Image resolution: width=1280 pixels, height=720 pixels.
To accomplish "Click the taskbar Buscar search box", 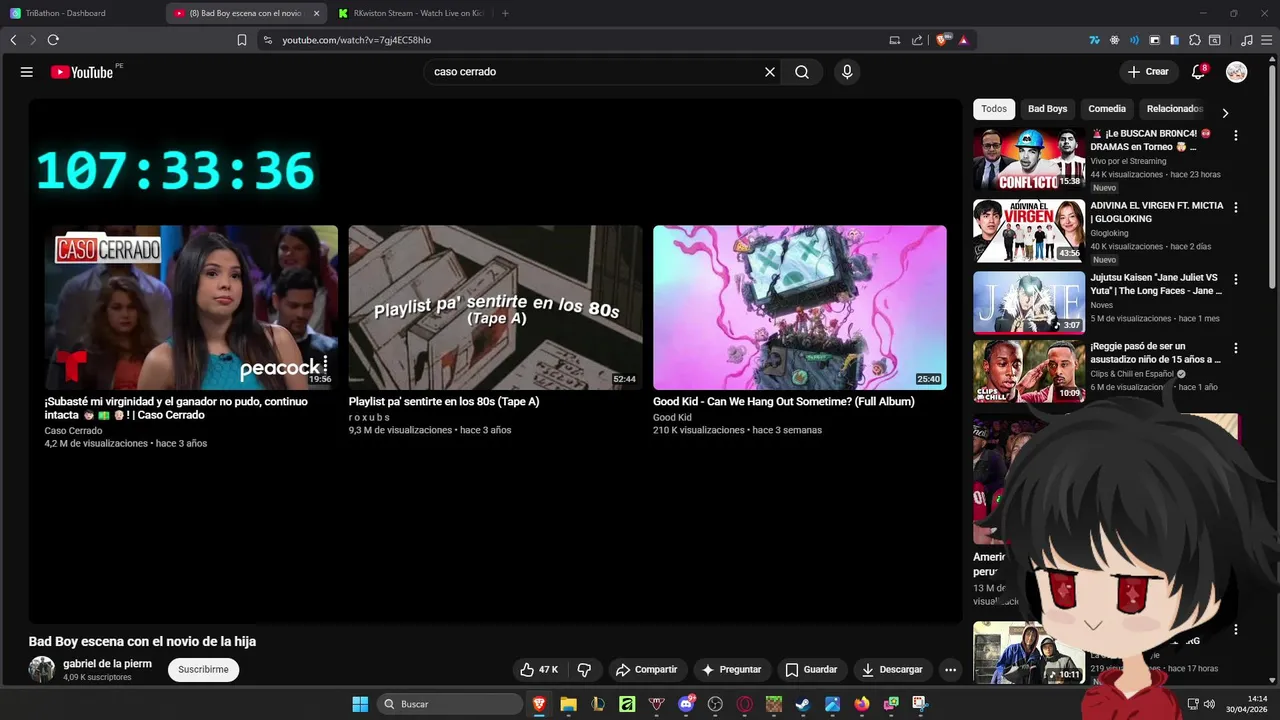I will point(450,704).
